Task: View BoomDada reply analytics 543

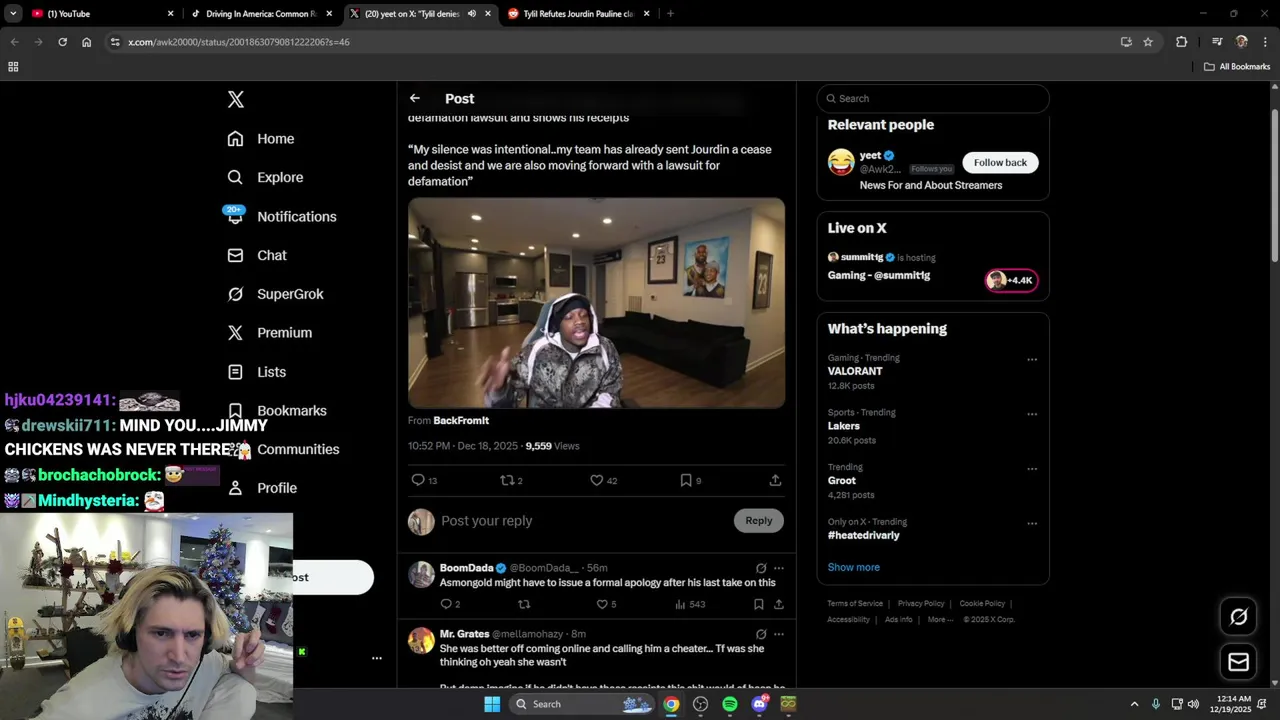Action: [x=690, y=604]
